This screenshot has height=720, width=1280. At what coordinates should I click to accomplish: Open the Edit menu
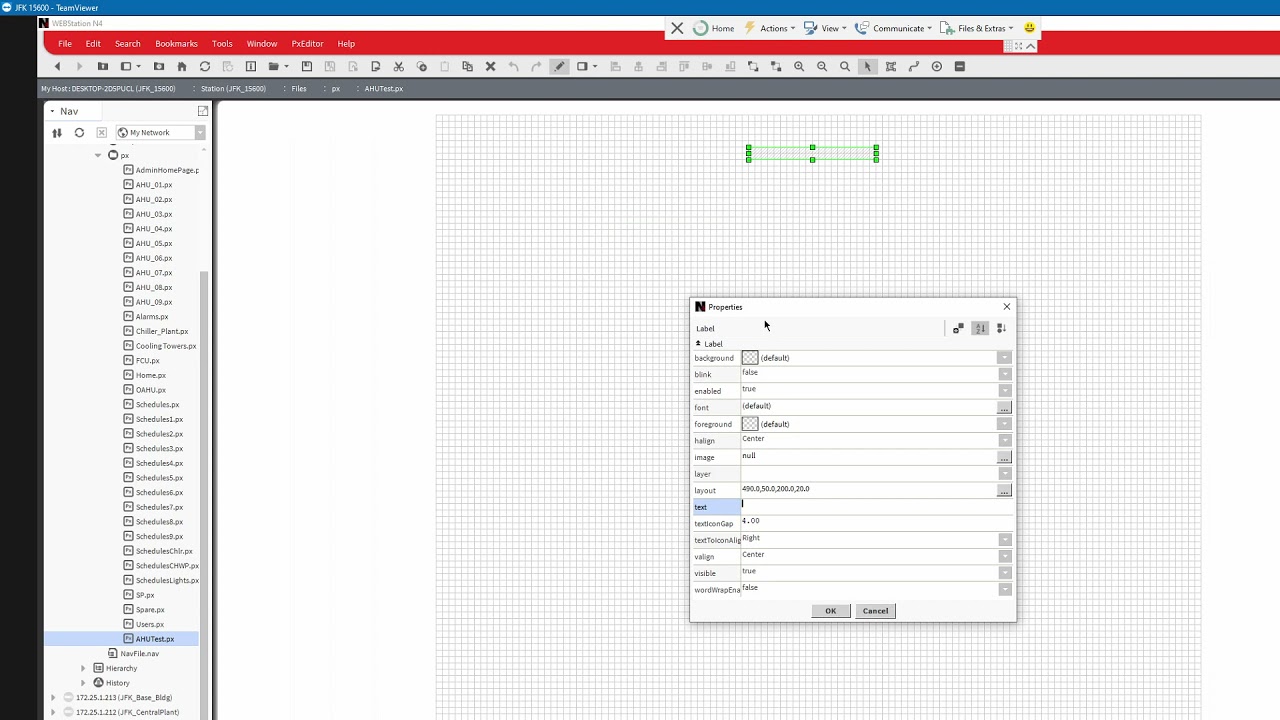93,44
